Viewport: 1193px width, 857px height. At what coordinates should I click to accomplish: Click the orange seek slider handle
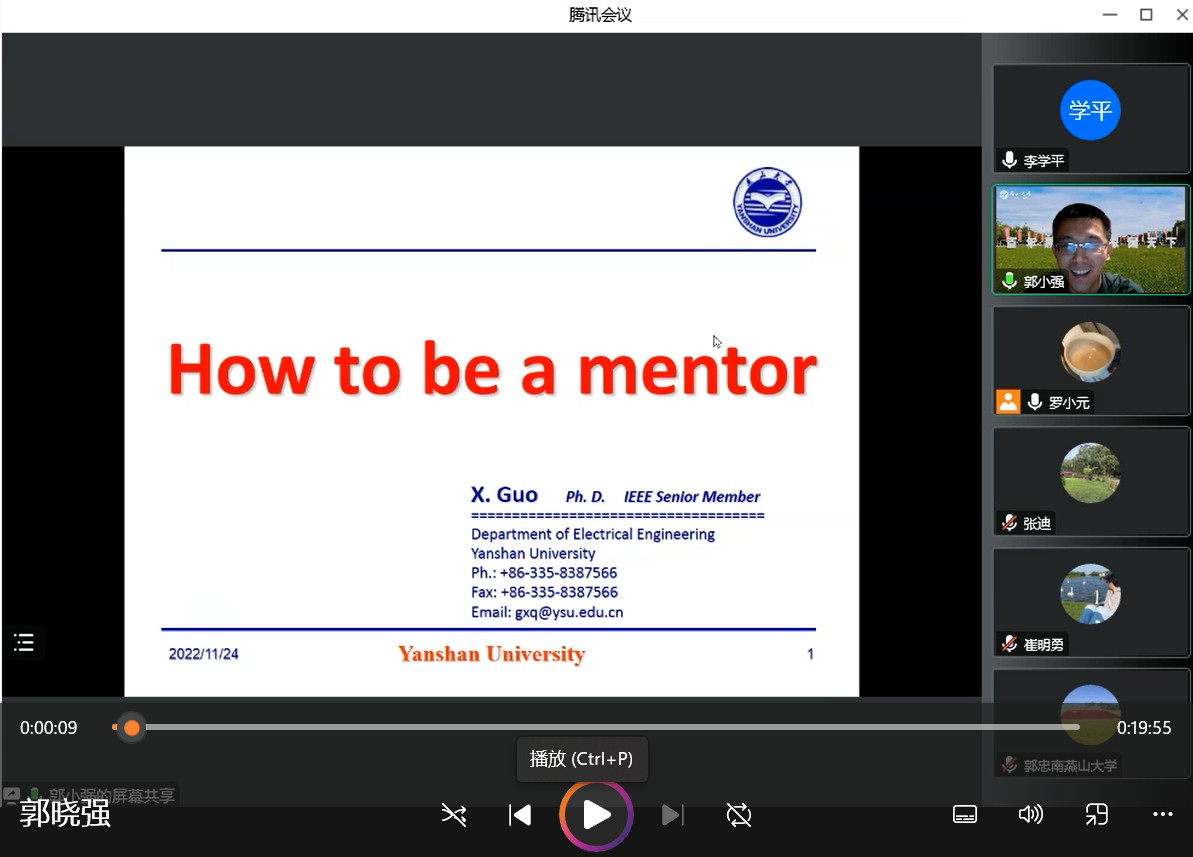(131, 728)
